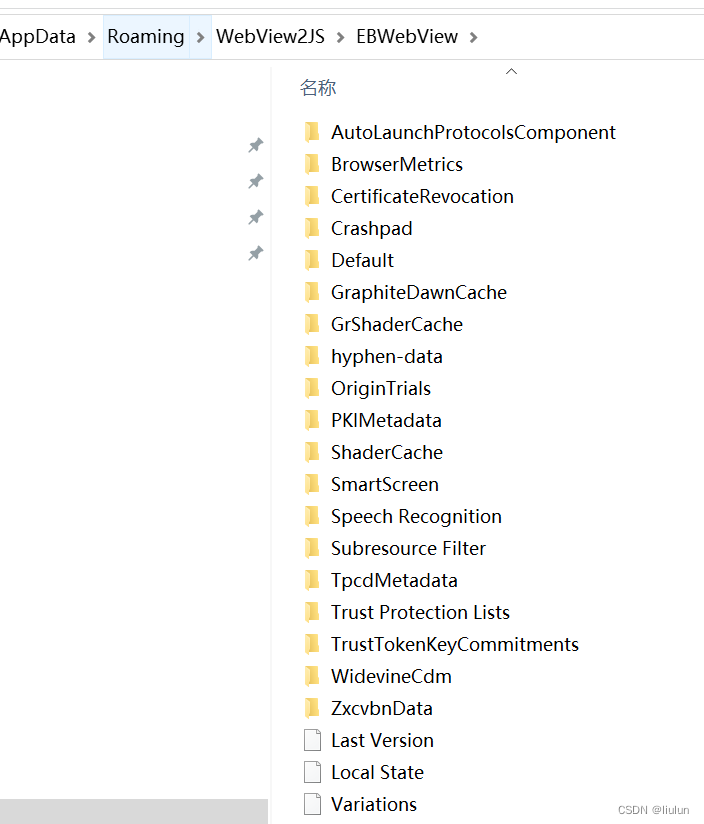Click the Crashpad folder icon
Screen dimensions: 704x824
pyautogui.click(x=312, y=228)
